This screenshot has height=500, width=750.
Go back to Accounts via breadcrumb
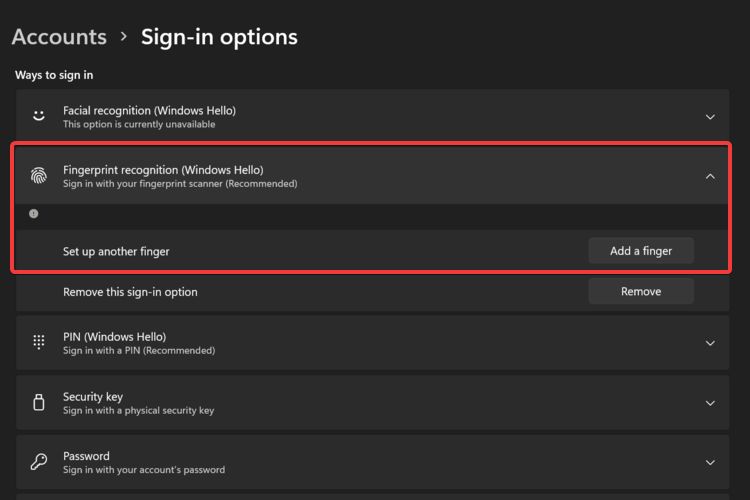pos(59,37)
